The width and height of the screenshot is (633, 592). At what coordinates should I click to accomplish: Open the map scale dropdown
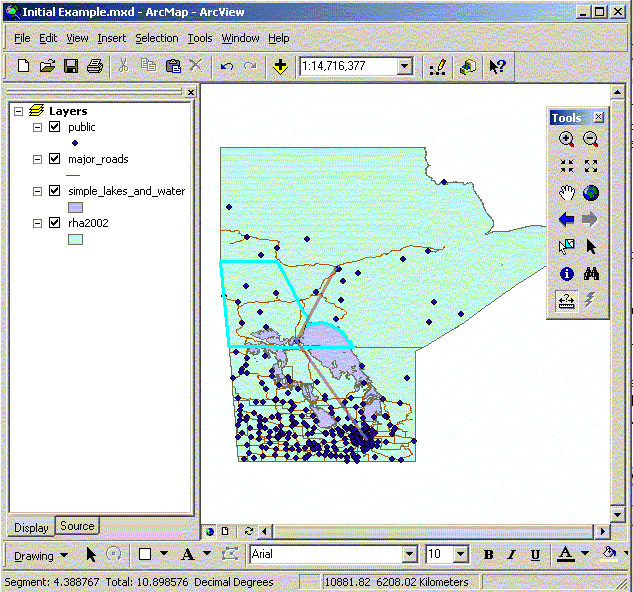pos(404,66)
